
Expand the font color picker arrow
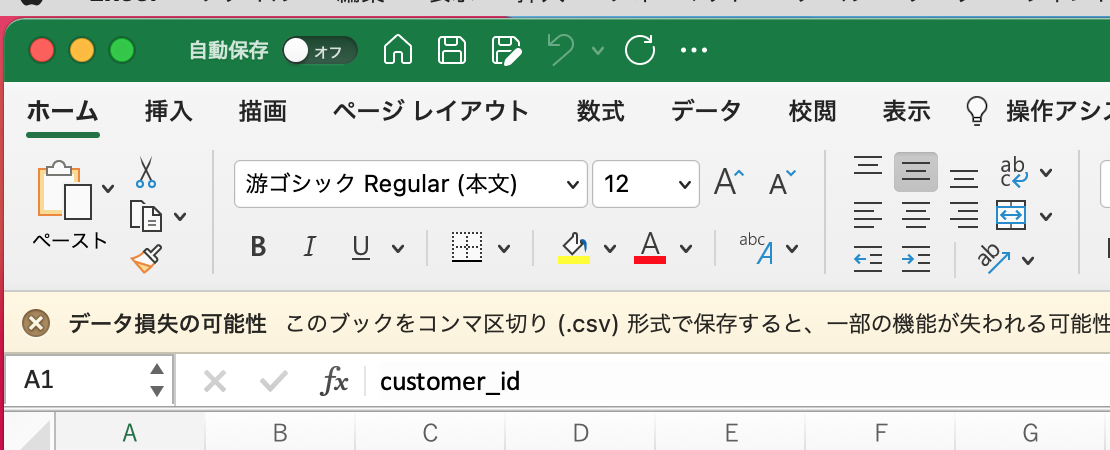[x=685, y=248]
